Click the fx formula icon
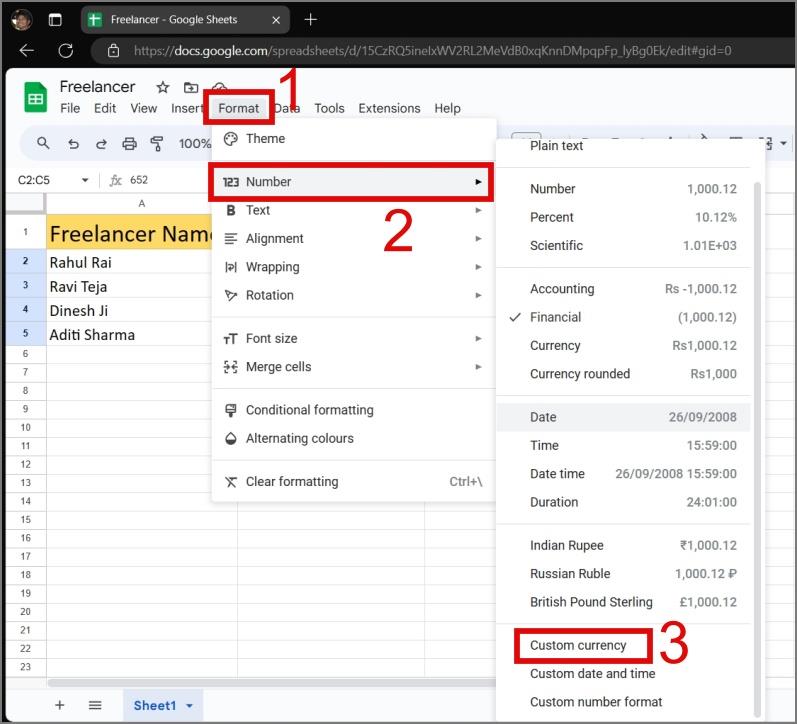Screen dimensions: 797x724 coord(116,180)
